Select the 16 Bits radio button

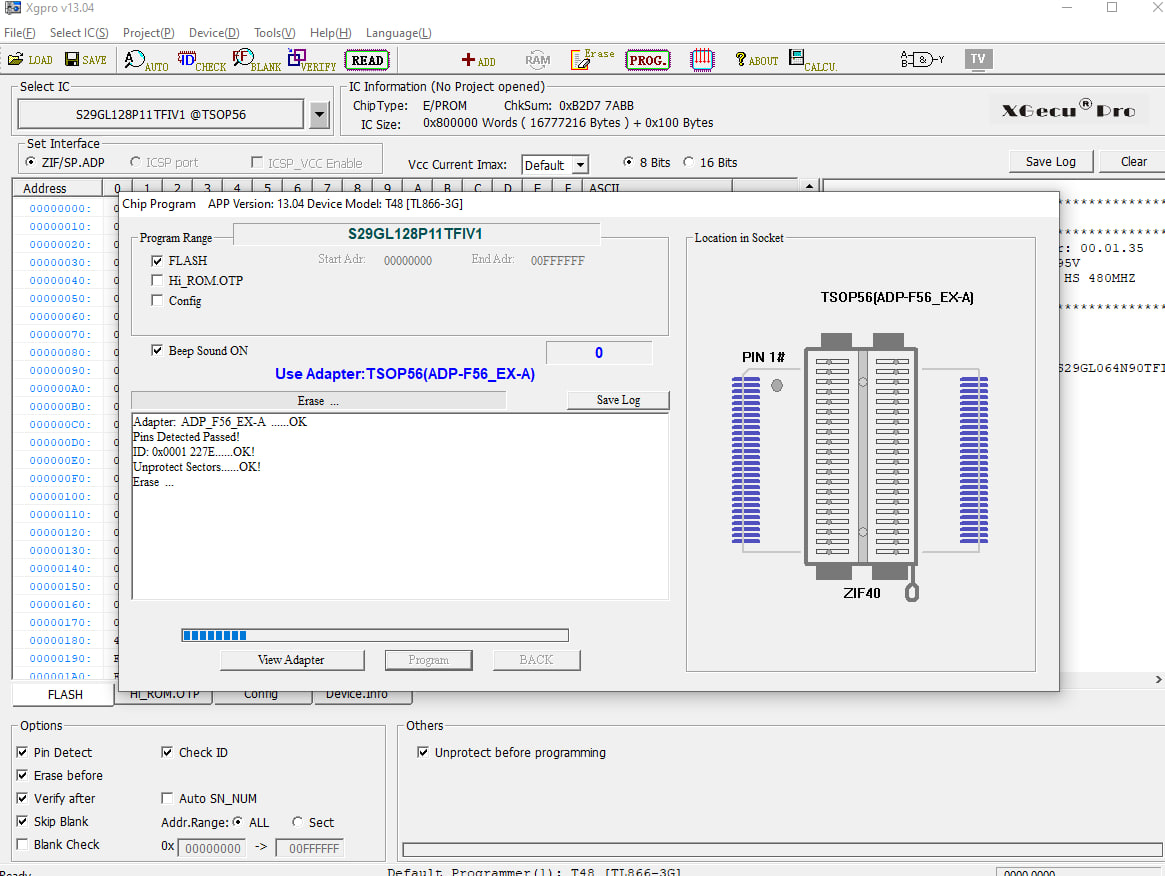tap(689, 161)
